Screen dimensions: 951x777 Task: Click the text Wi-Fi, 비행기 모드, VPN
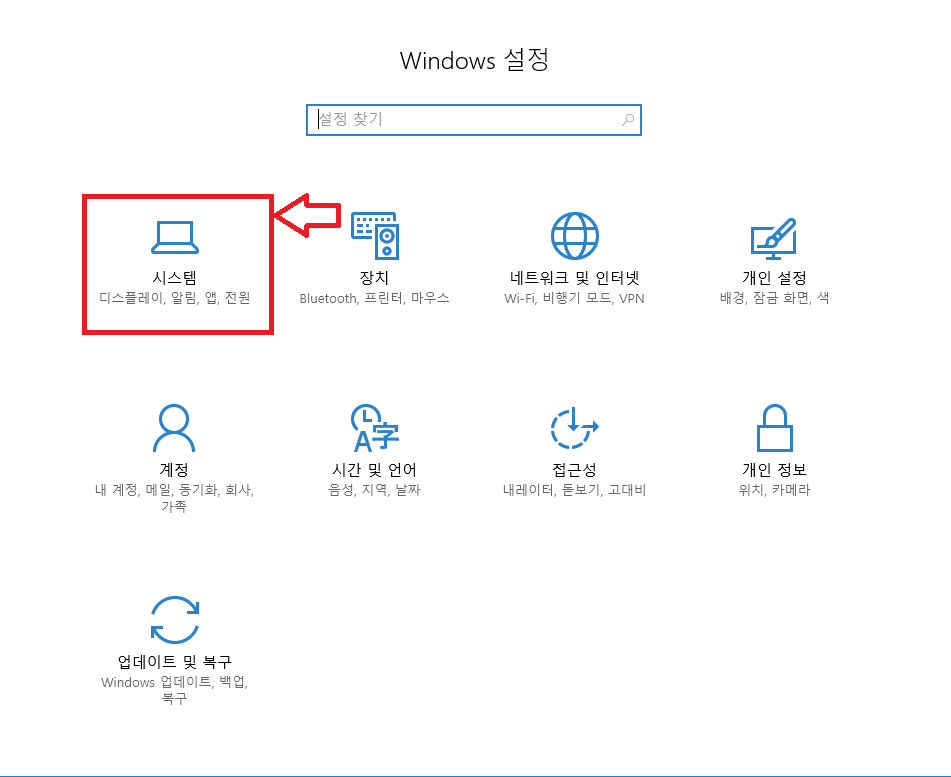[x=574, y=298]
